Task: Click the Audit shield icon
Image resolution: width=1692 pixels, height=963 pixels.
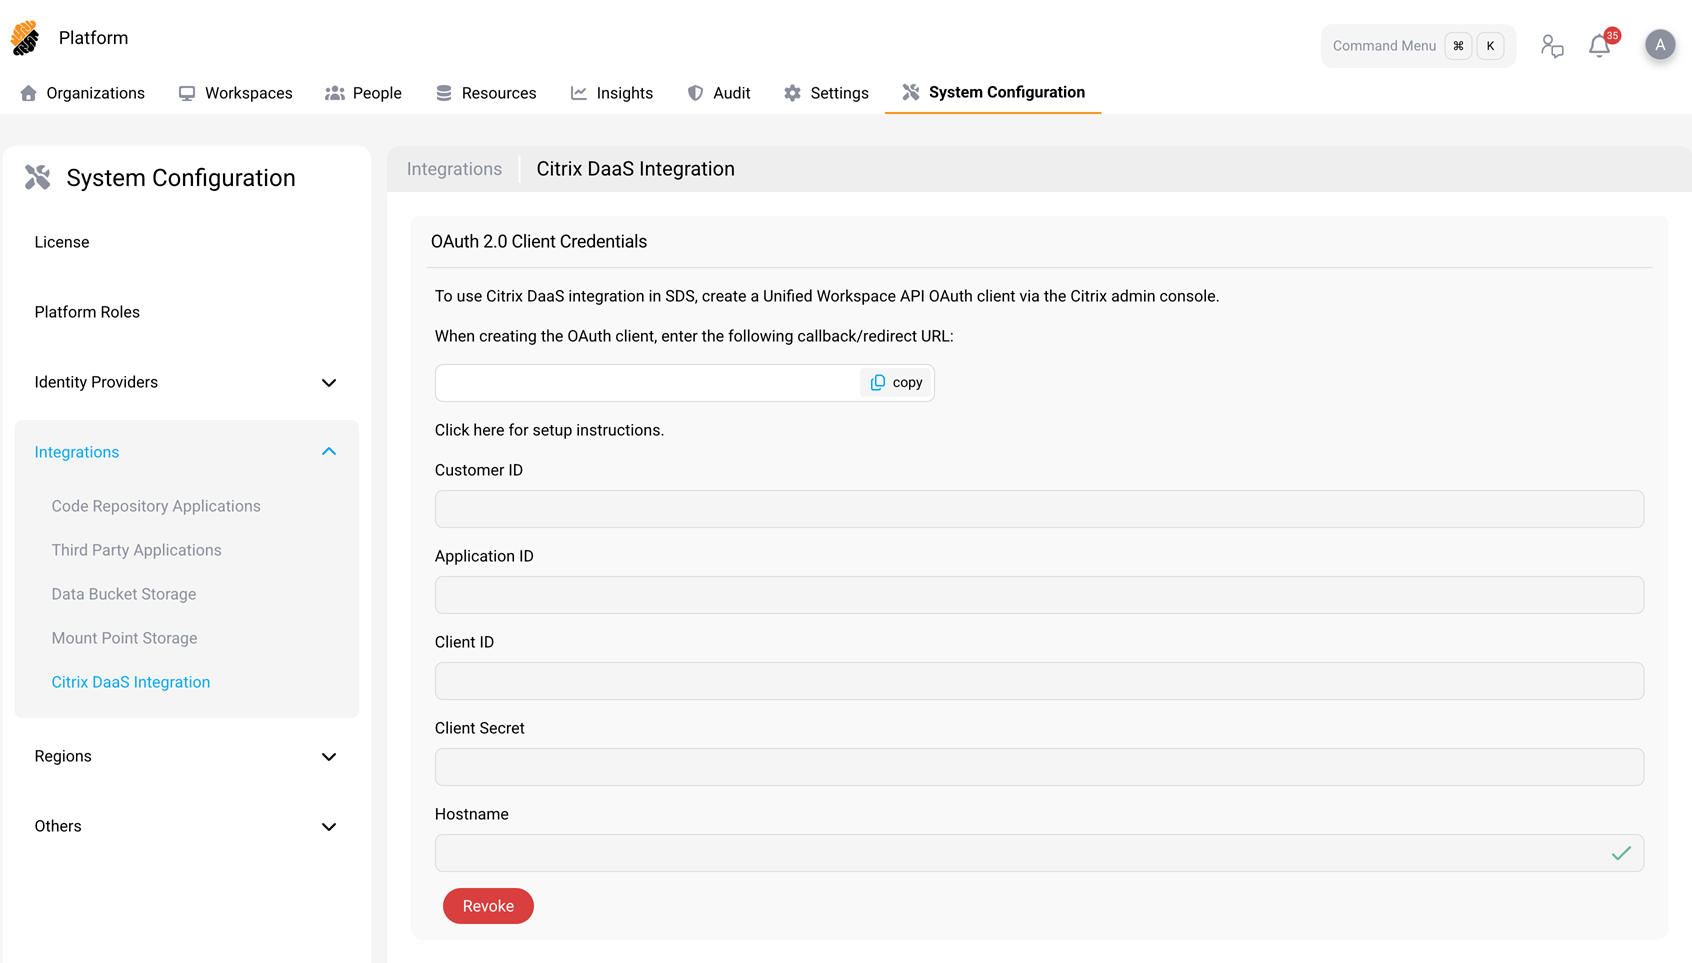Action: tap(695, 93)
